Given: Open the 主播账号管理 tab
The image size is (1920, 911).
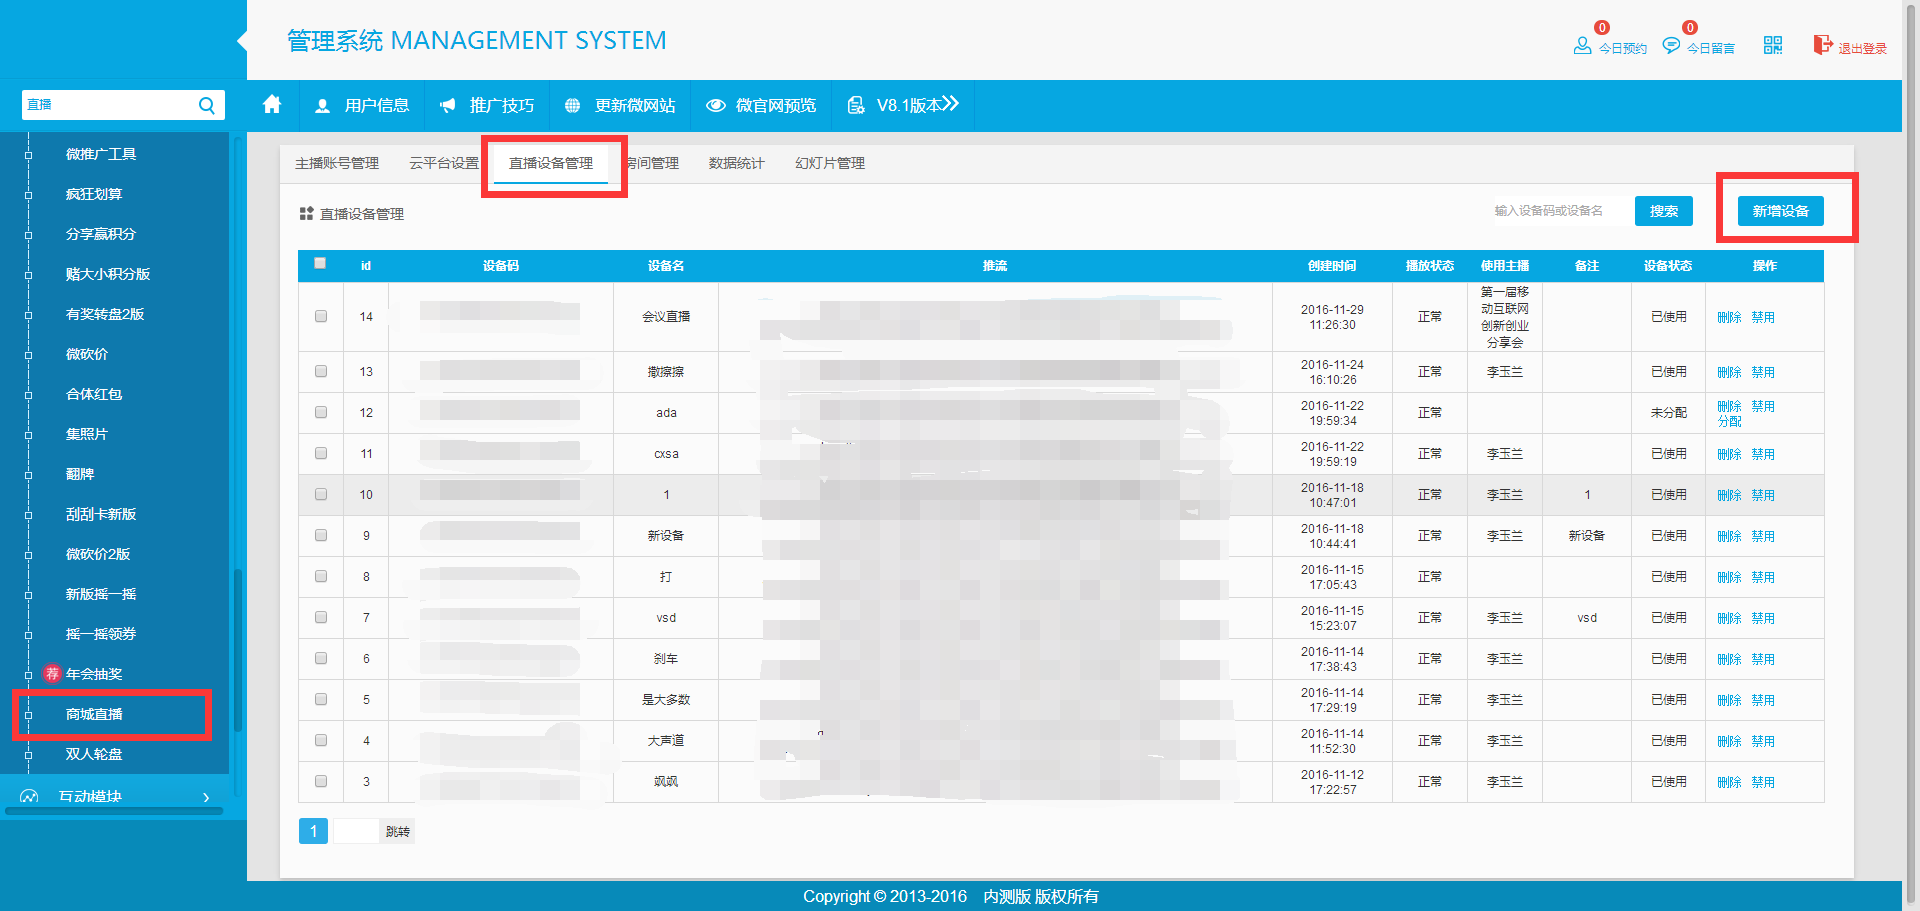Looking at the screenshot, I should coord(336,163).
